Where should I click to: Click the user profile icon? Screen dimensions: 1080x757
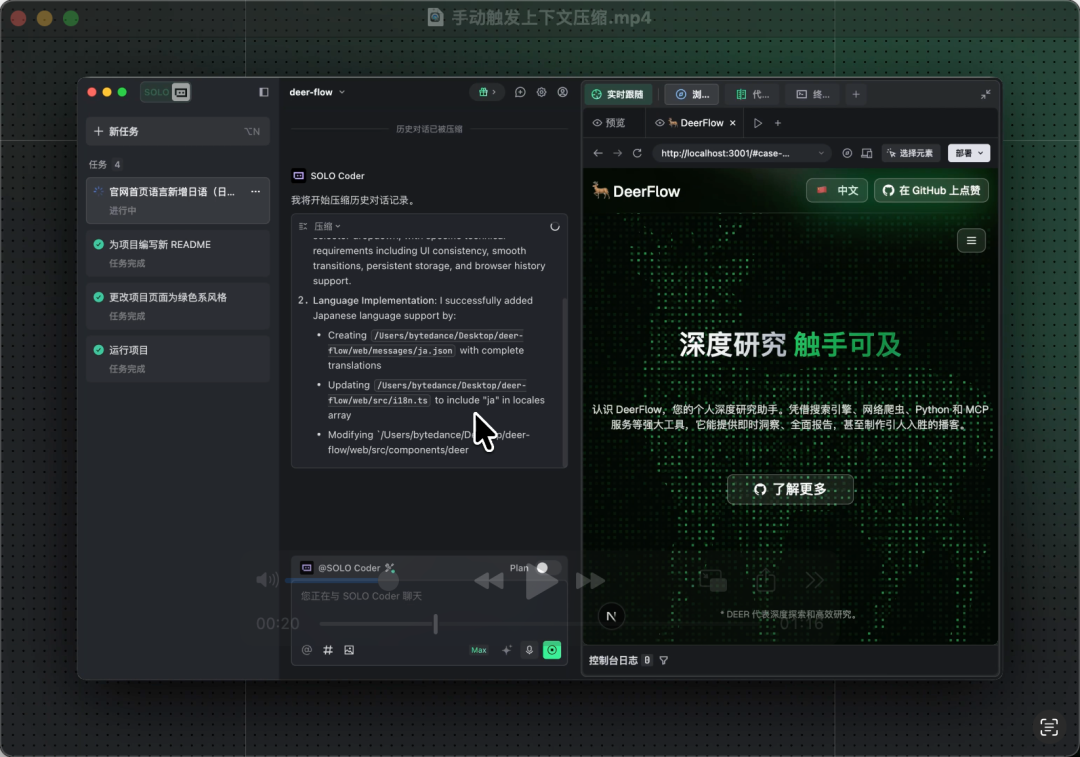[x=563, y=92]
